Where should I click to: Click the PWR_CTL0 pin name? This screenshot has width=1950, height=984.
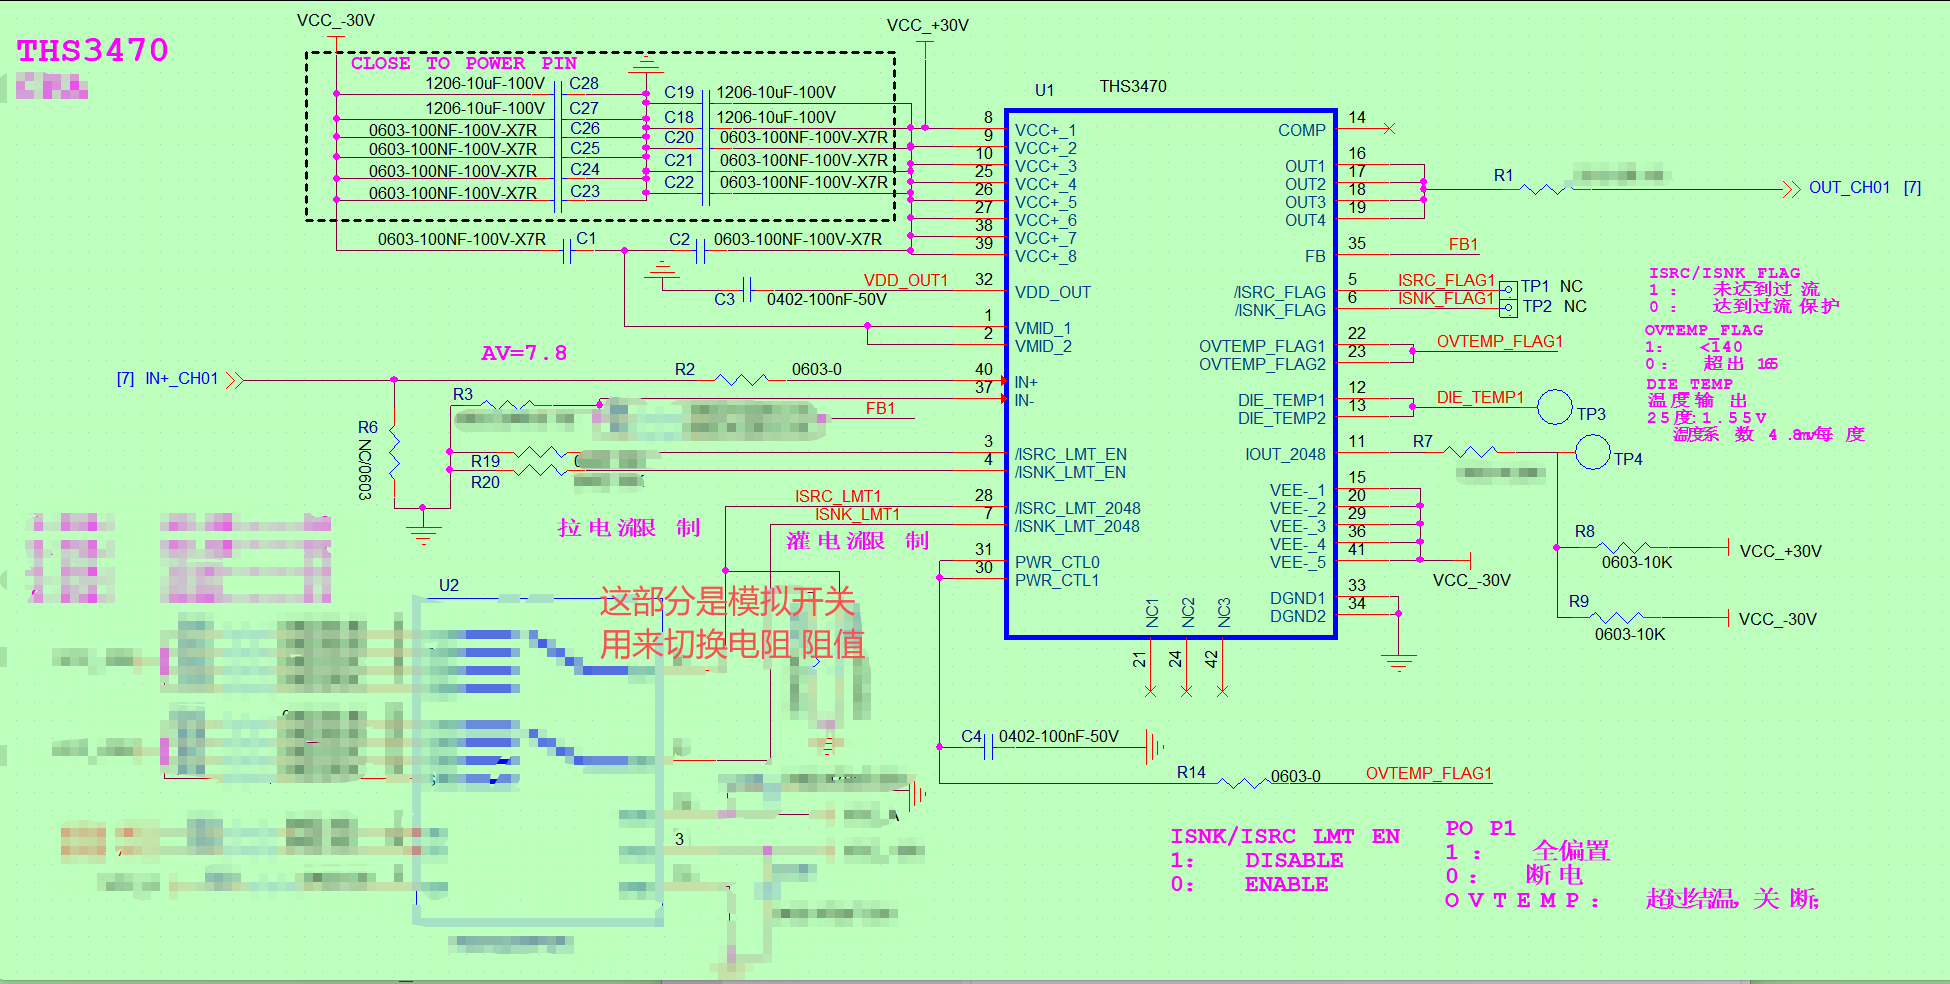(1057, 562)
